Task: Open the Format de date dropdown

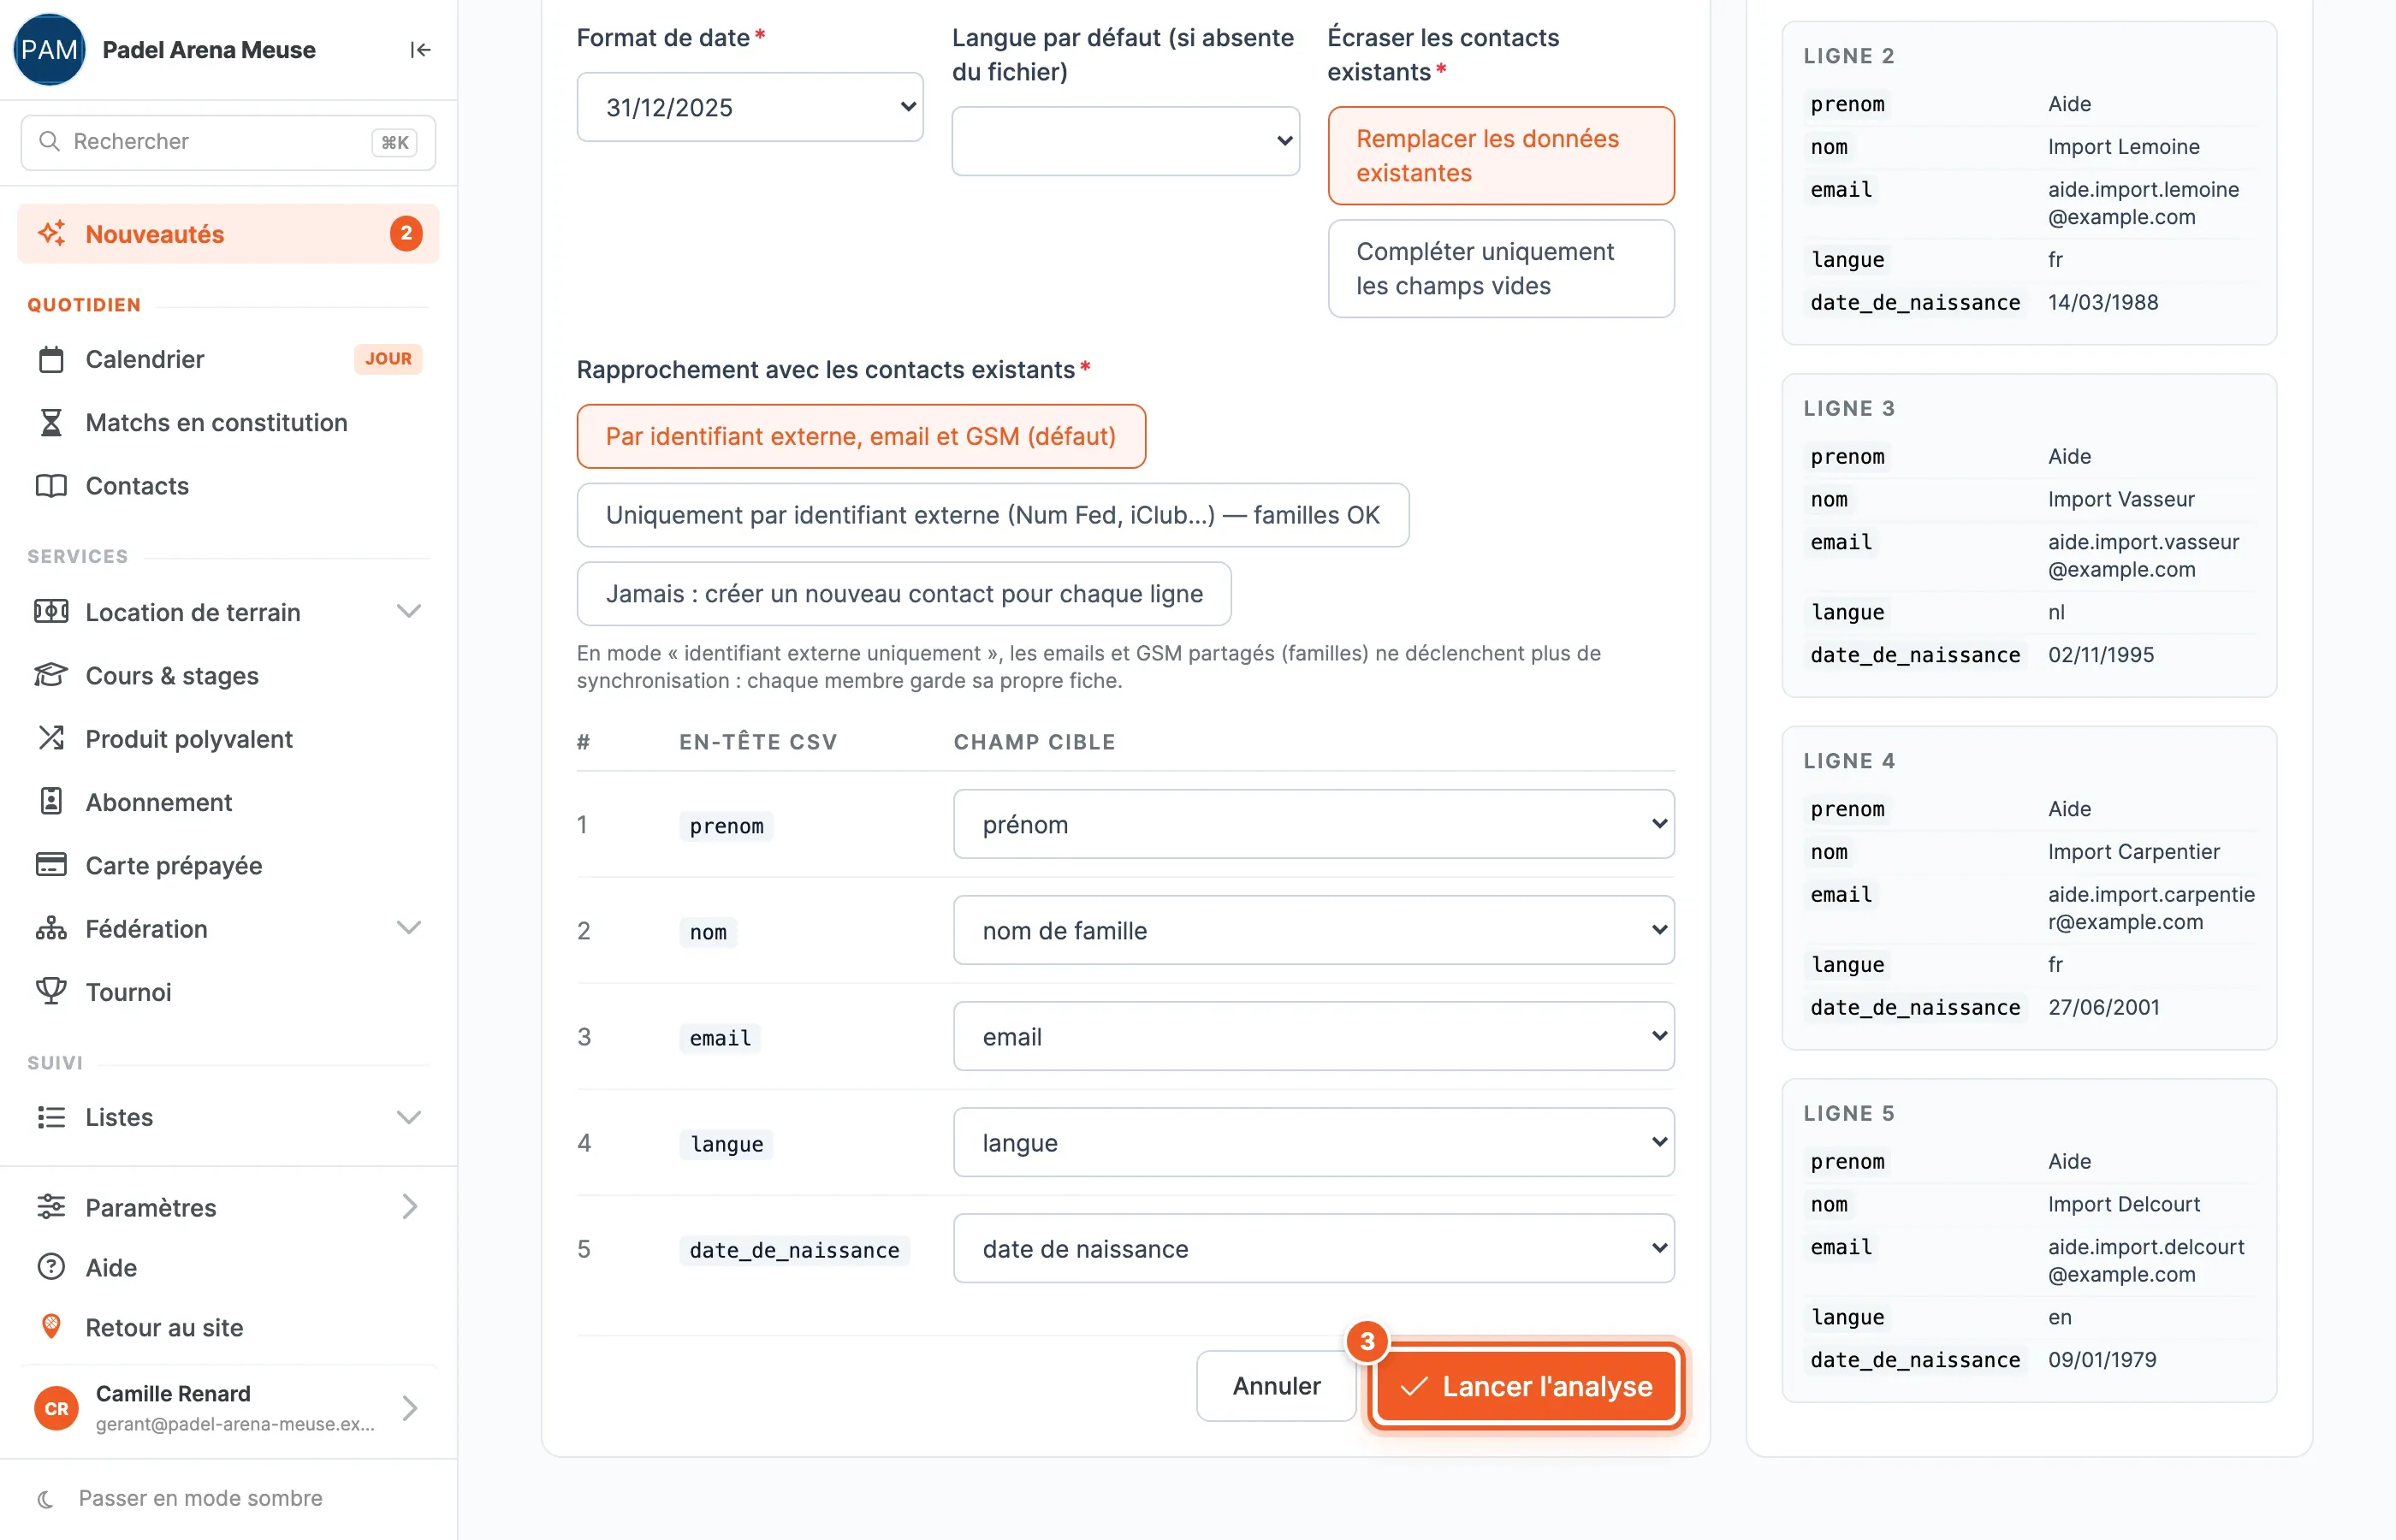Action: (x=750, y=107)
